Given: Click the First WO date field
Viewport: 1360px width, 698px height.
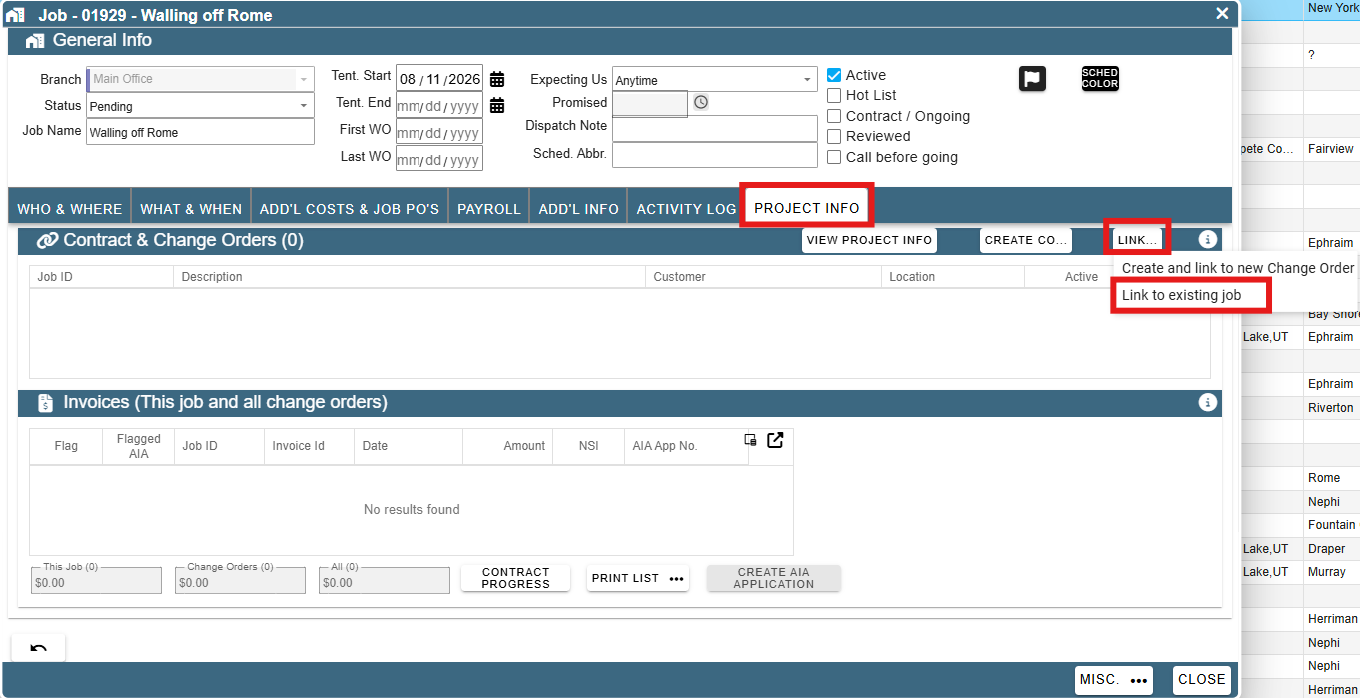Looking at the screenshot, I should point(439,132).
